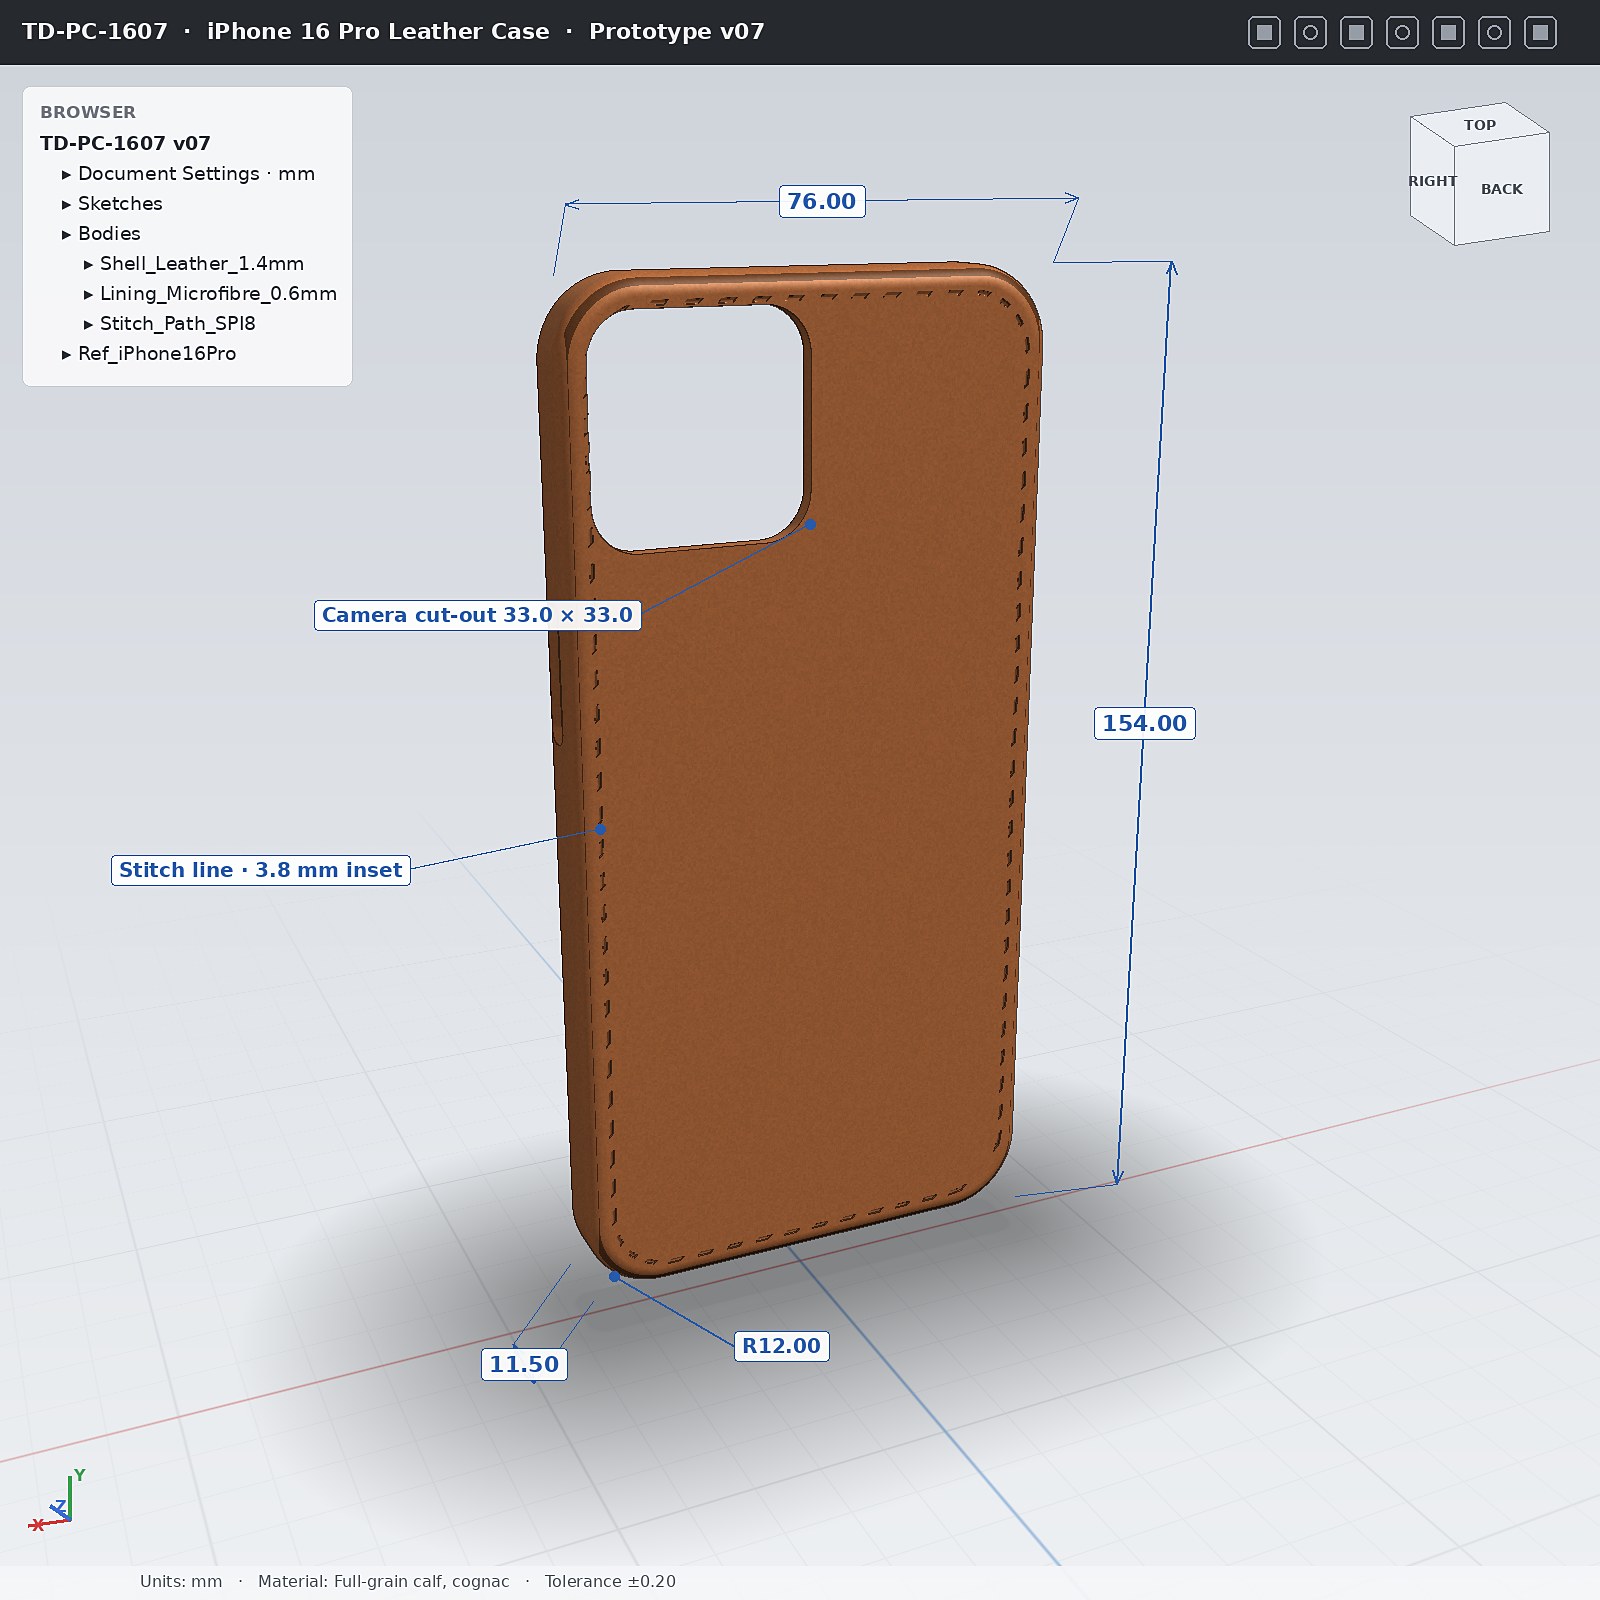This screenshot has height=1600, width=1600.
Task: Click Units: mm in status bar
Action: click(181, 1581)
